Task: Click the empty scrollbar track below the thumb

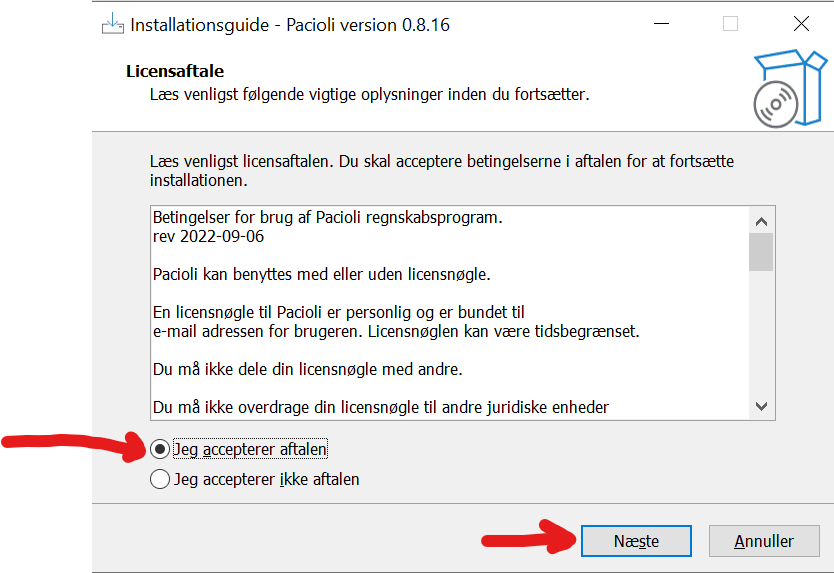Action: coord(761,333)
